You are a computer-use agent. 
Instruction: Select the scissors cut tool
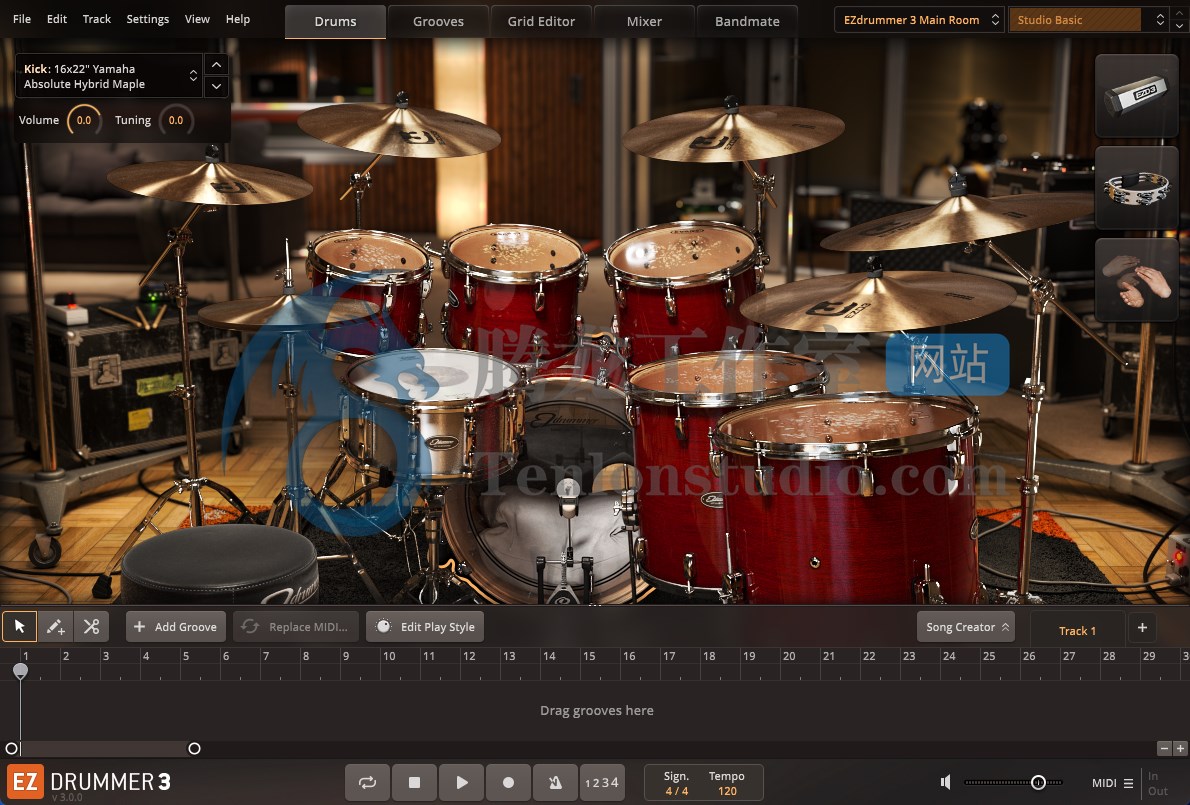(x=91, y=627)
